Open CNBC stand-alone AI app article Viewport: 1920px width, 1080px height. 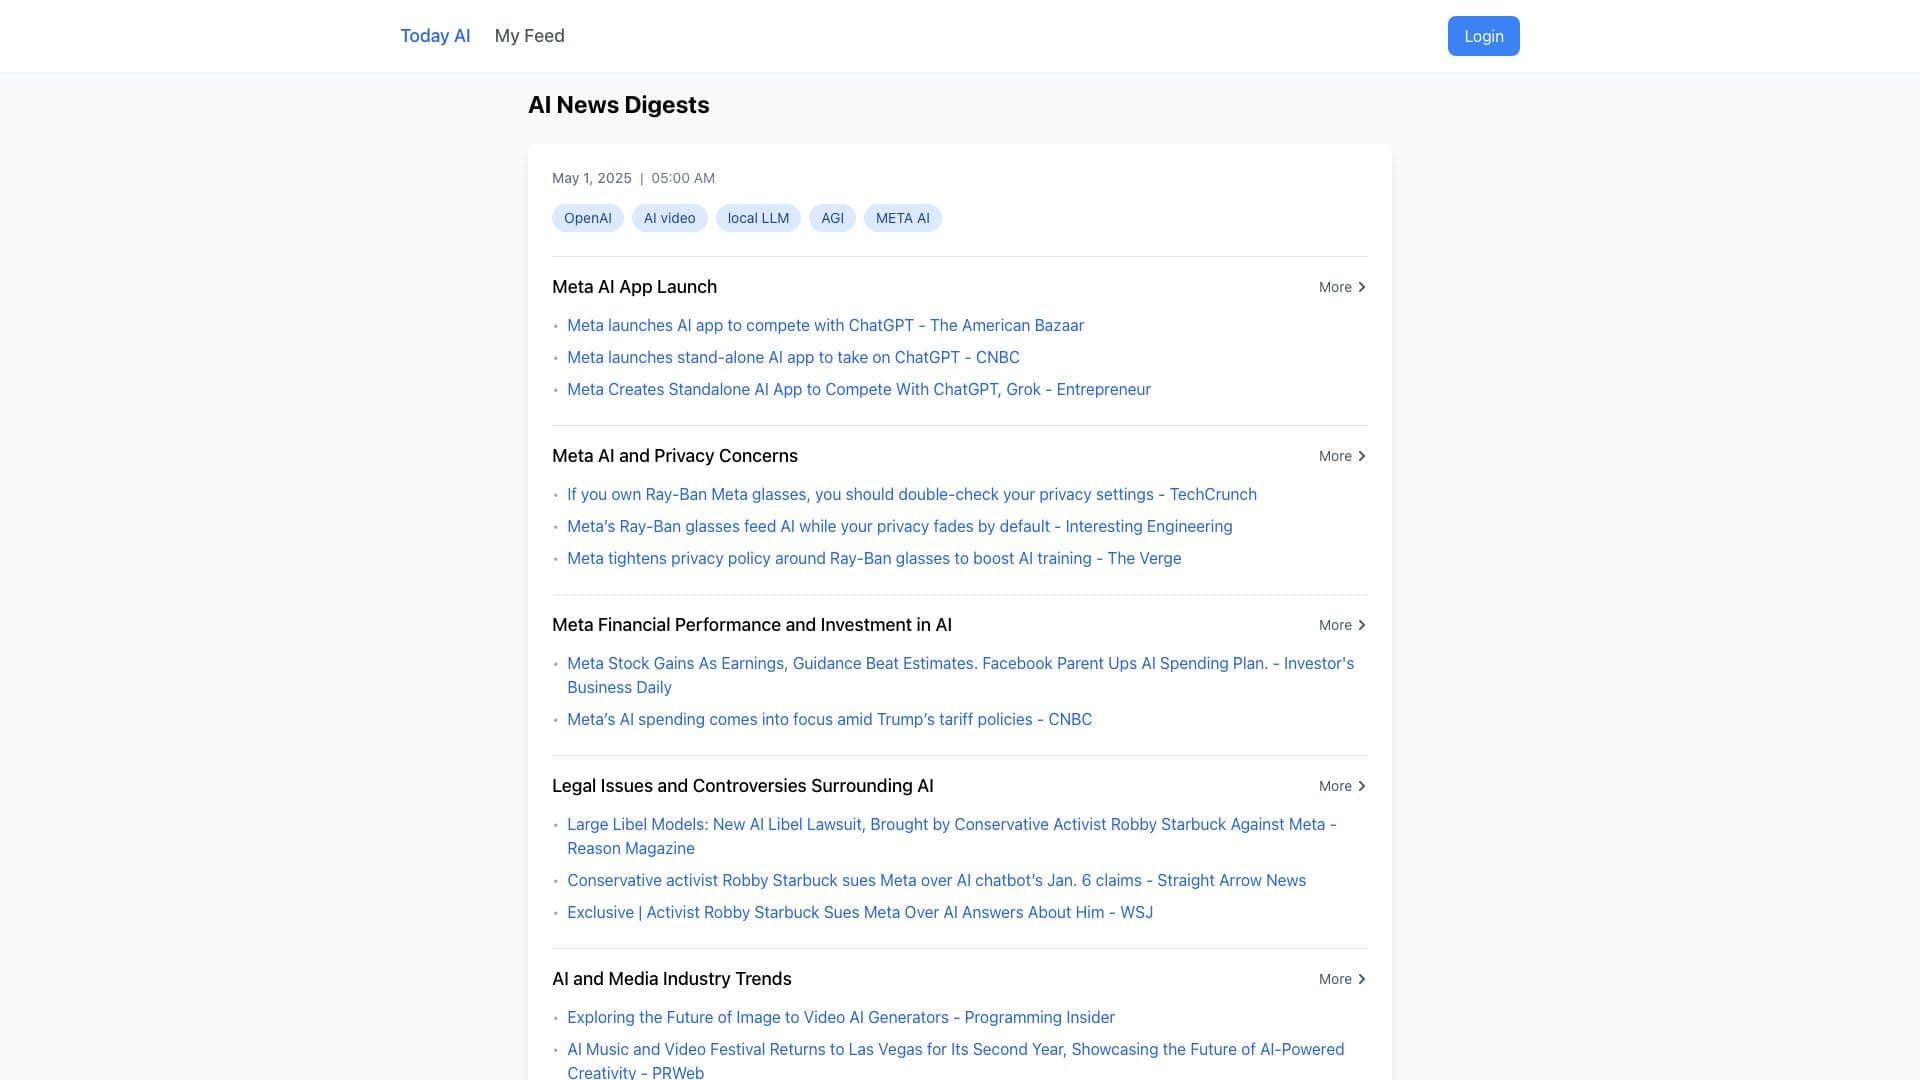coord(793,357)
